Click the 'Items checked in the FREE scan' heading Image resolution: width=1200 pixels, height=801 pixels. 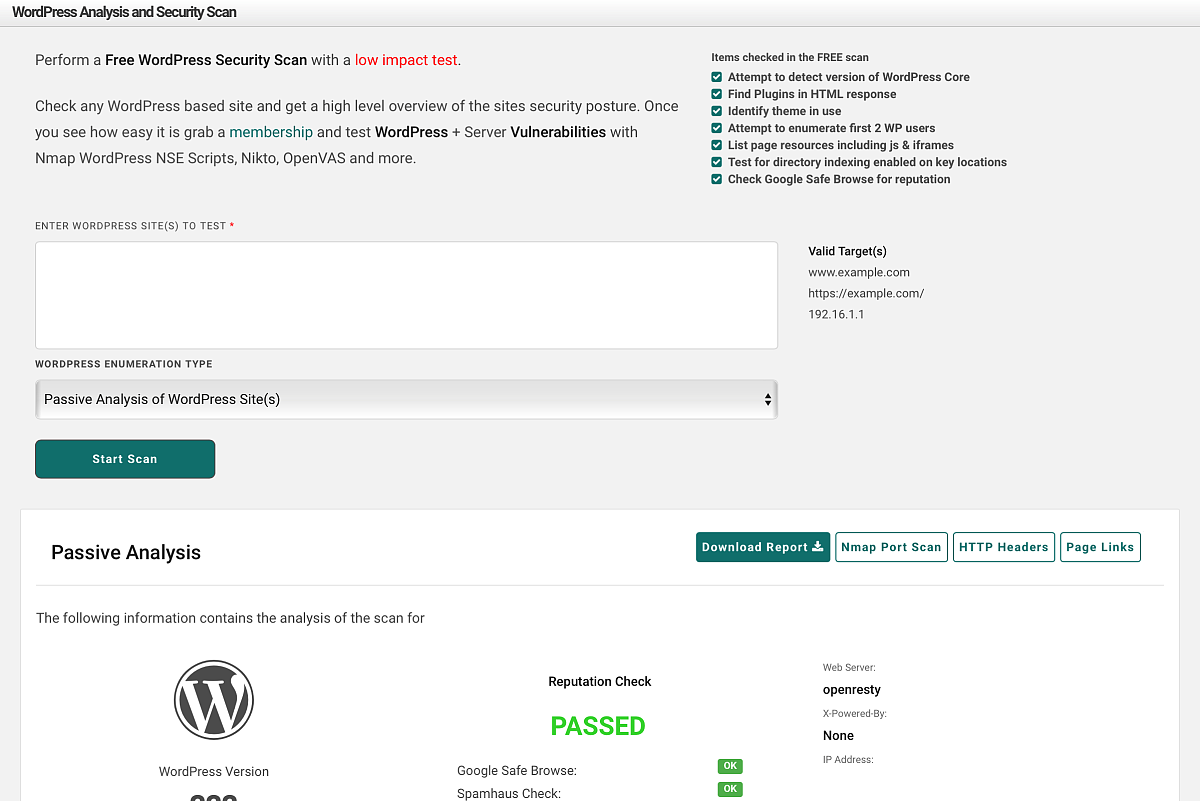coord(790,57)
